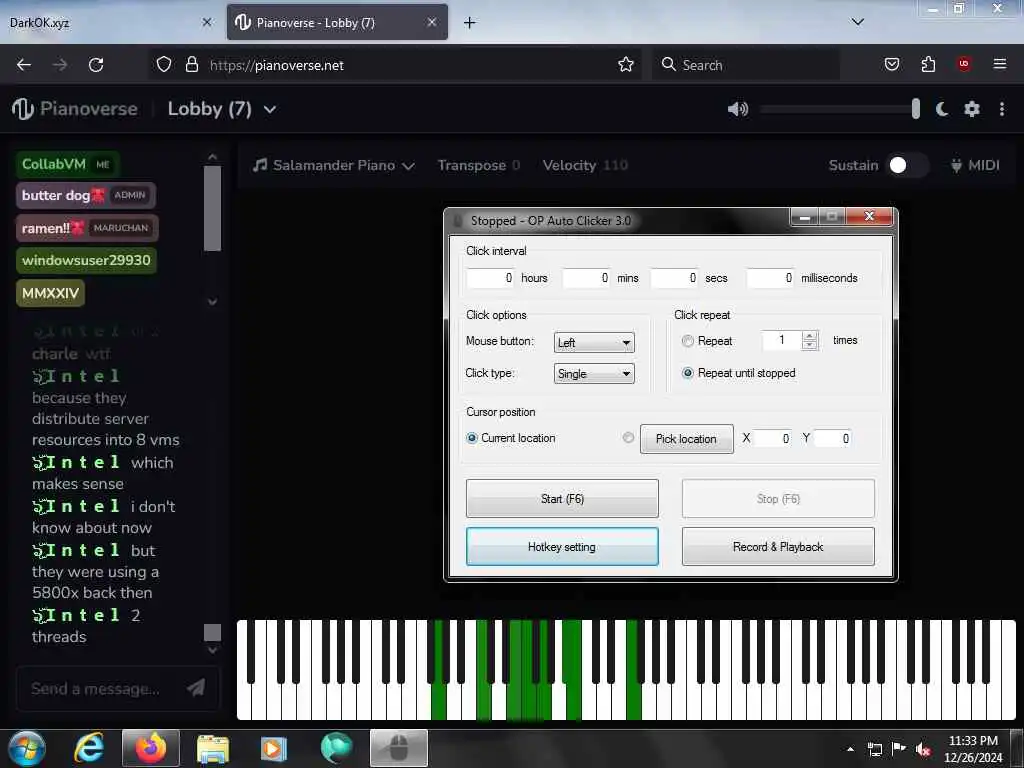The height and width of the screenshot is (768, 1024).
Task: Increment the repeat times spinner
Action: [810, 336]
